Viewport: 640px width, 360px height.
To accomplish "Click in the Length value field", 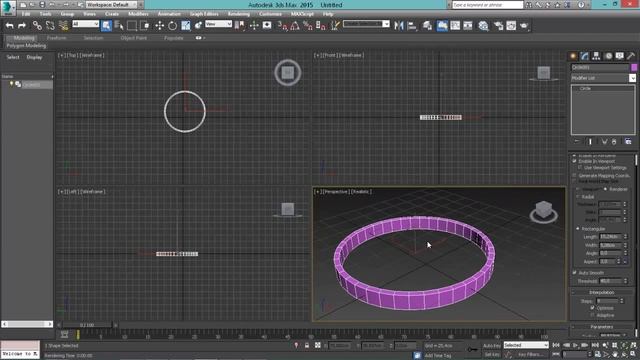I will pos(610,237).
